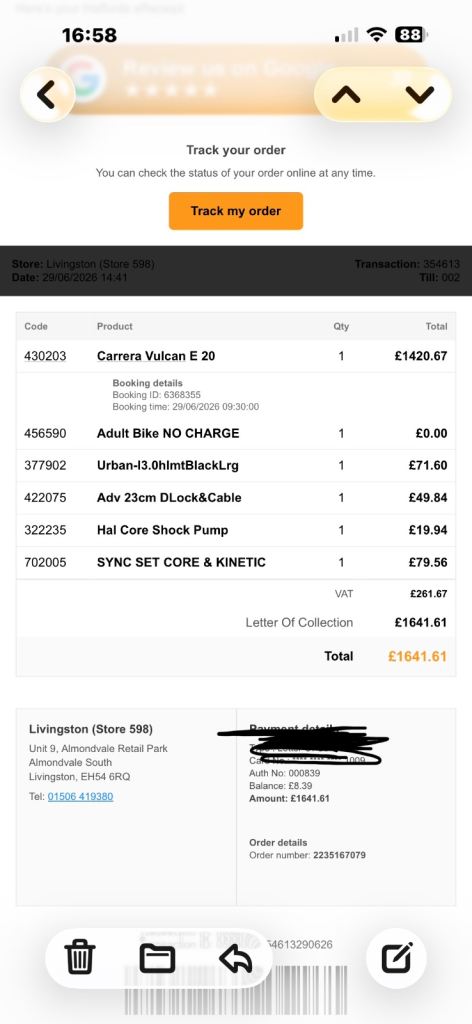Open the Carrera Vulcan E 20 product
472x1024 pixels.
(156, 356)
